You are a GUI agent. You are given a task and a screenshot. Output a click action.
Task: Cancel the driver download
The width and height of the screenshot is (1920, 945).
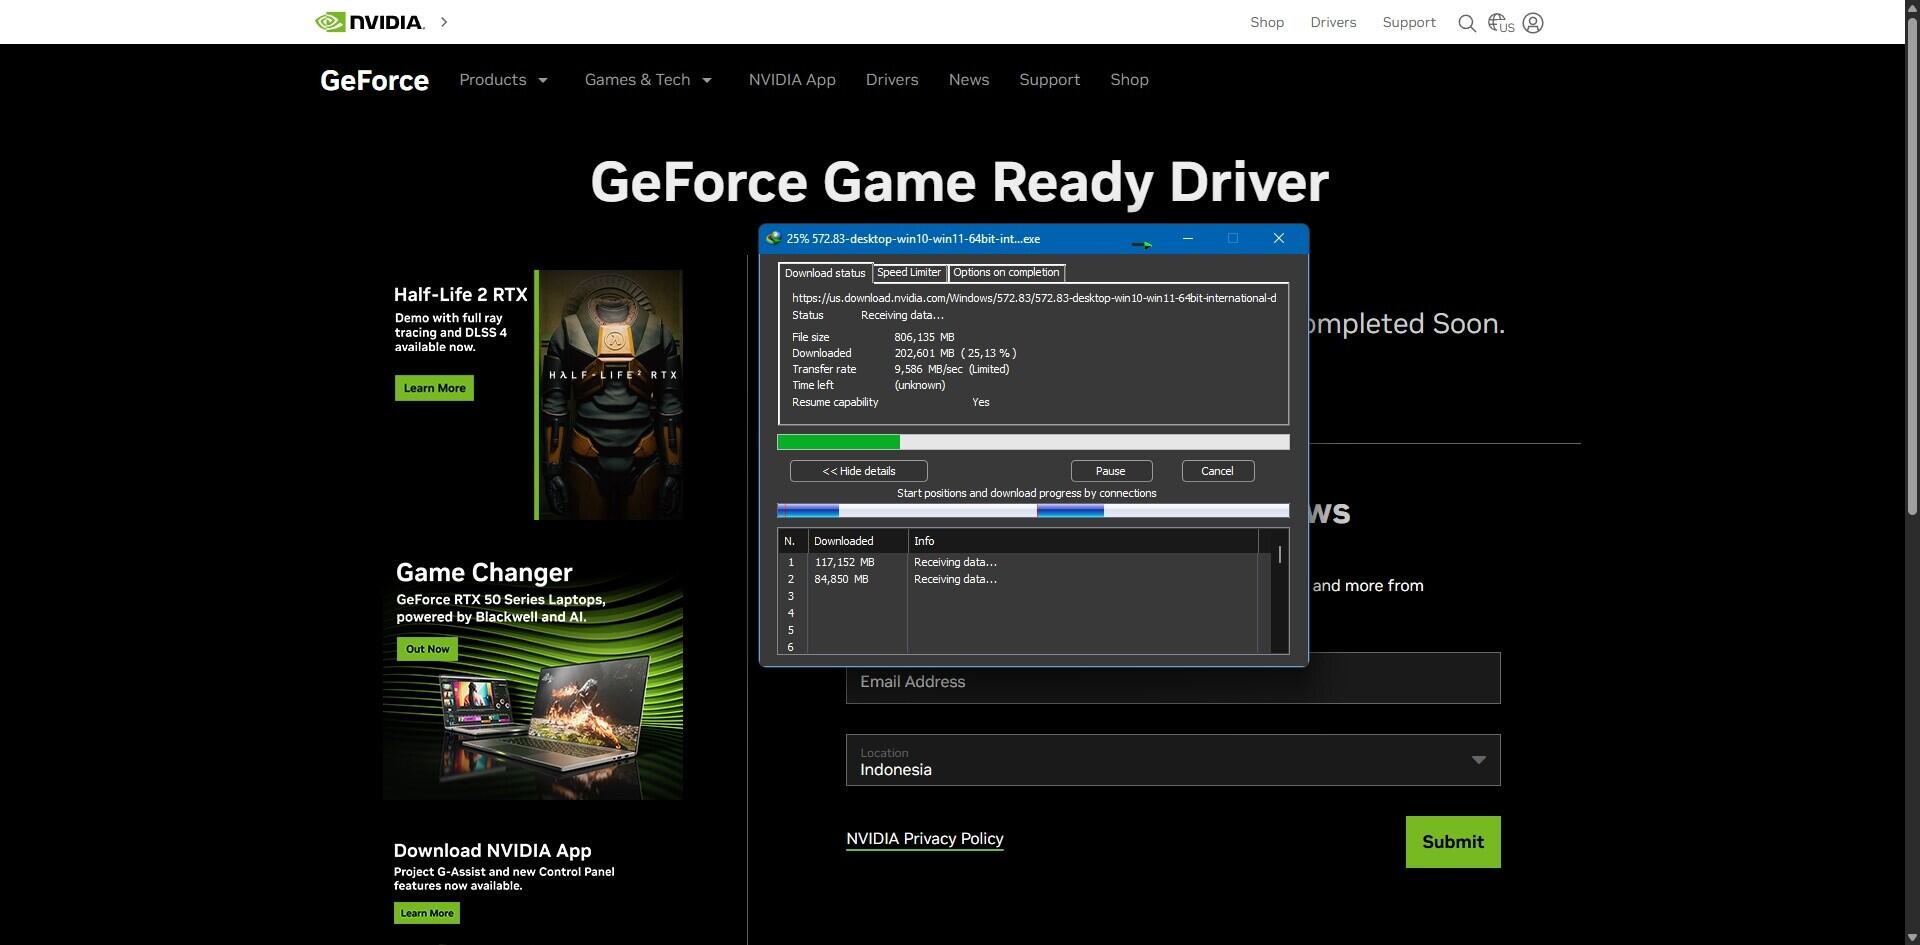click(x=1217, y=471)
